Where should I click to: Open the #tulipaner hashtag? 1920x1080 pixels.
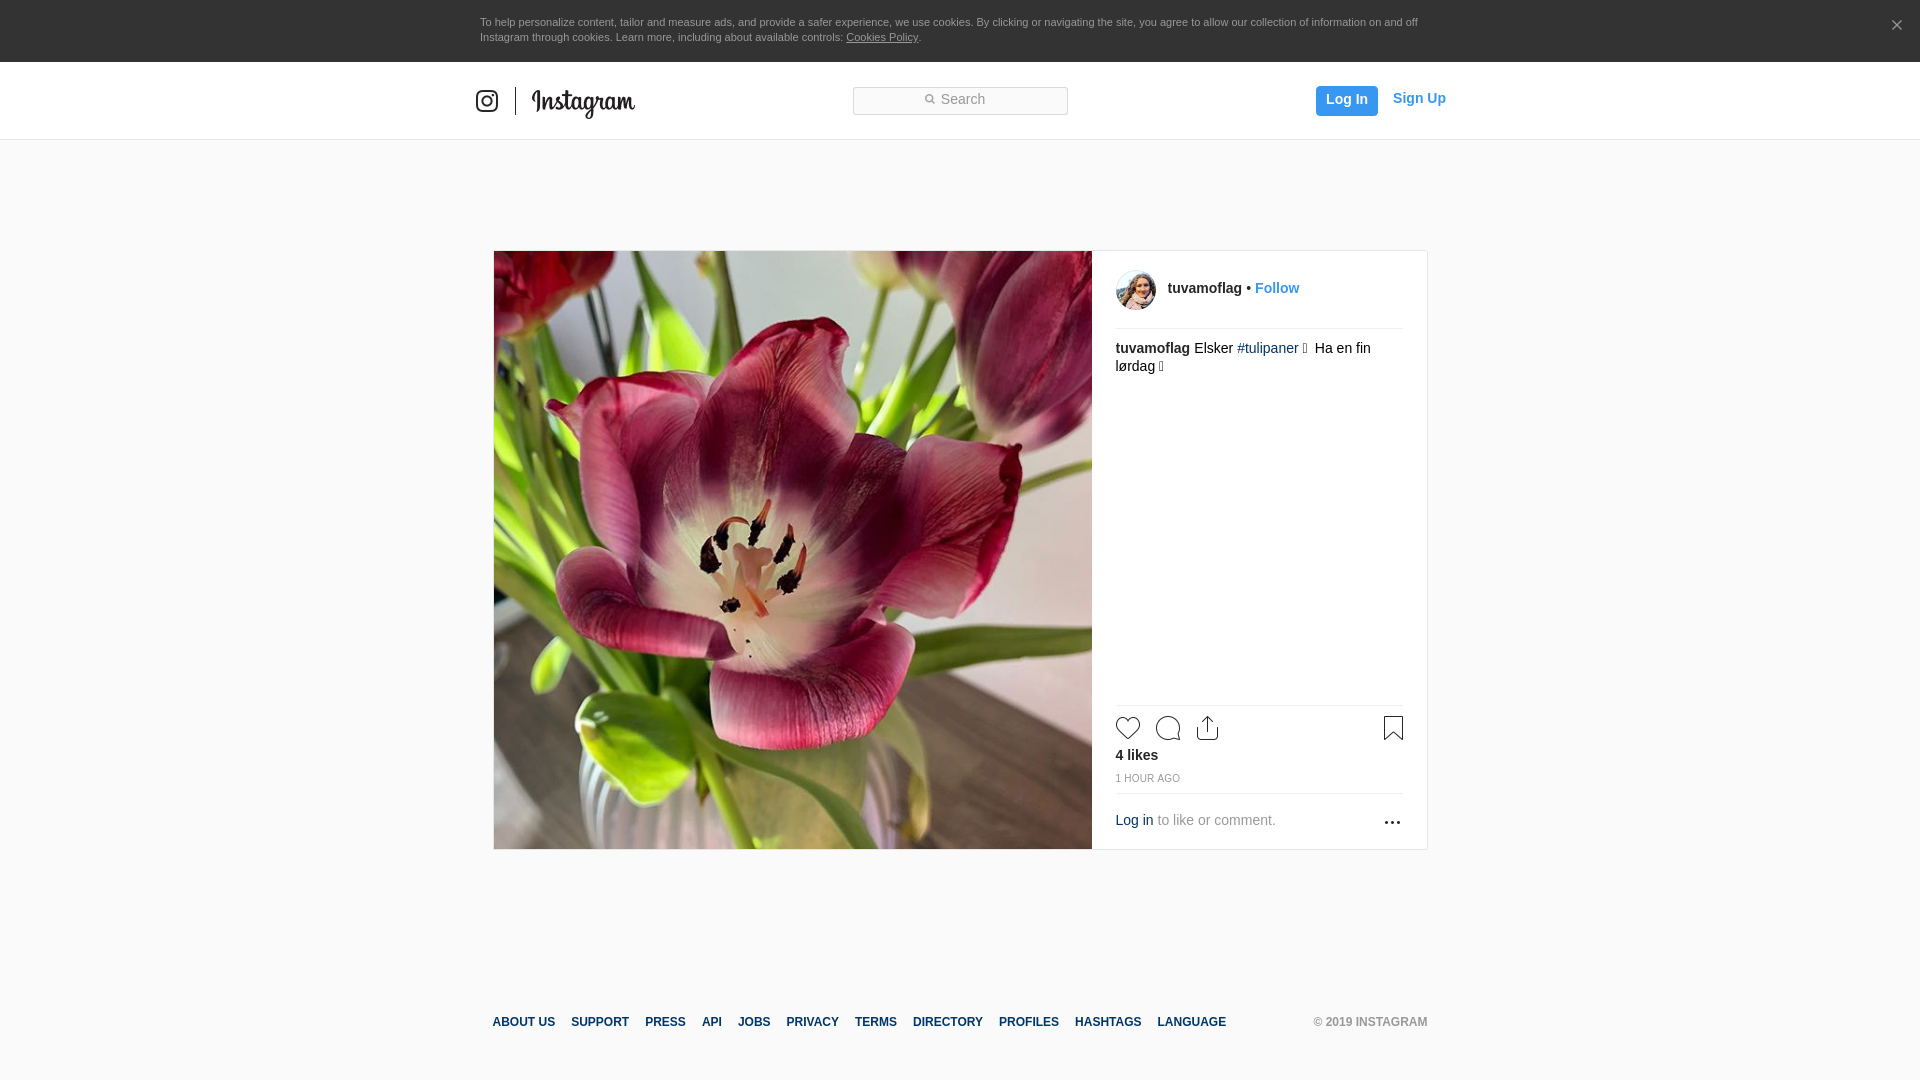click(1267, 348)
